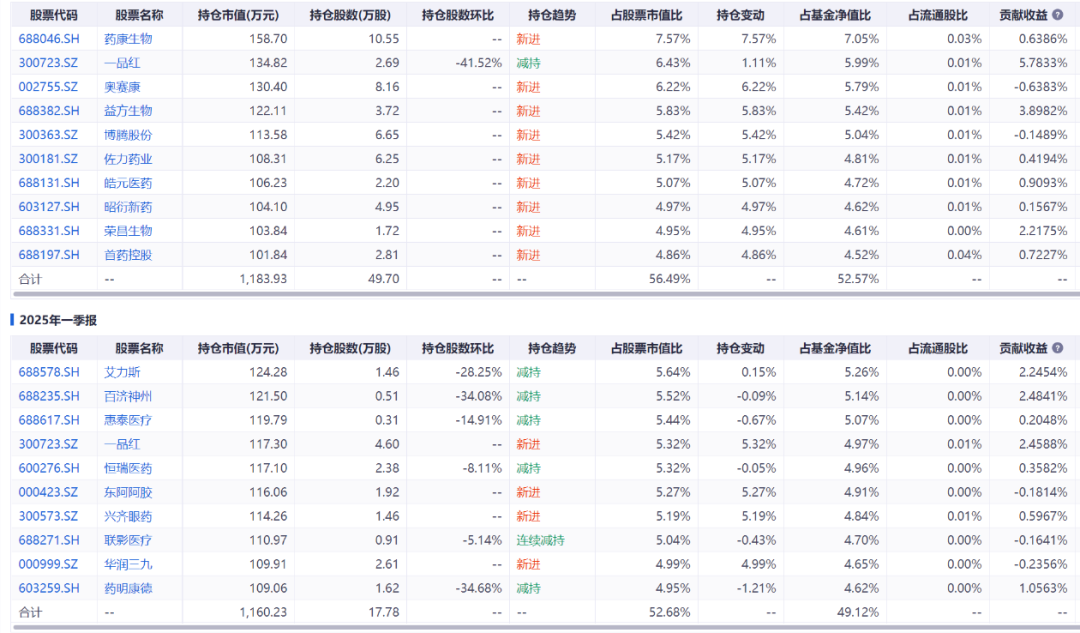Click 5.7833% contribution in top 一品红 row
Screen dimensions: 1080x633
pyautogui.click(x=1043, y=63)
